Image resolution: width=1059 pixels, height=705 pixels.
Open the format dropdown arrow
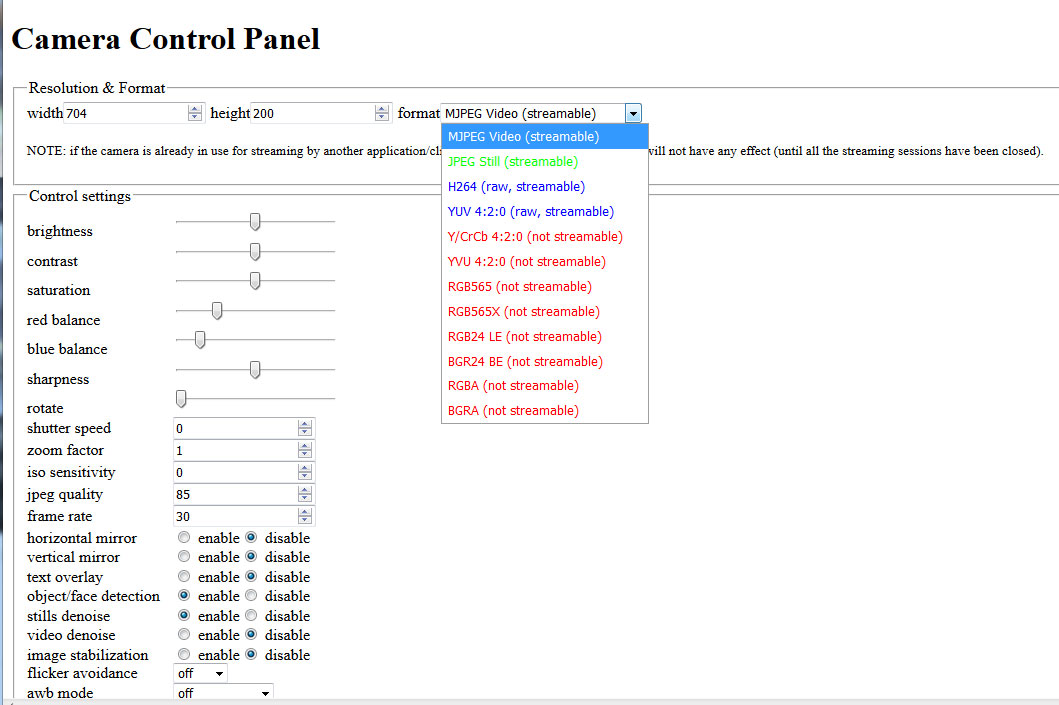pyautogui.click(x=633, y=113)
